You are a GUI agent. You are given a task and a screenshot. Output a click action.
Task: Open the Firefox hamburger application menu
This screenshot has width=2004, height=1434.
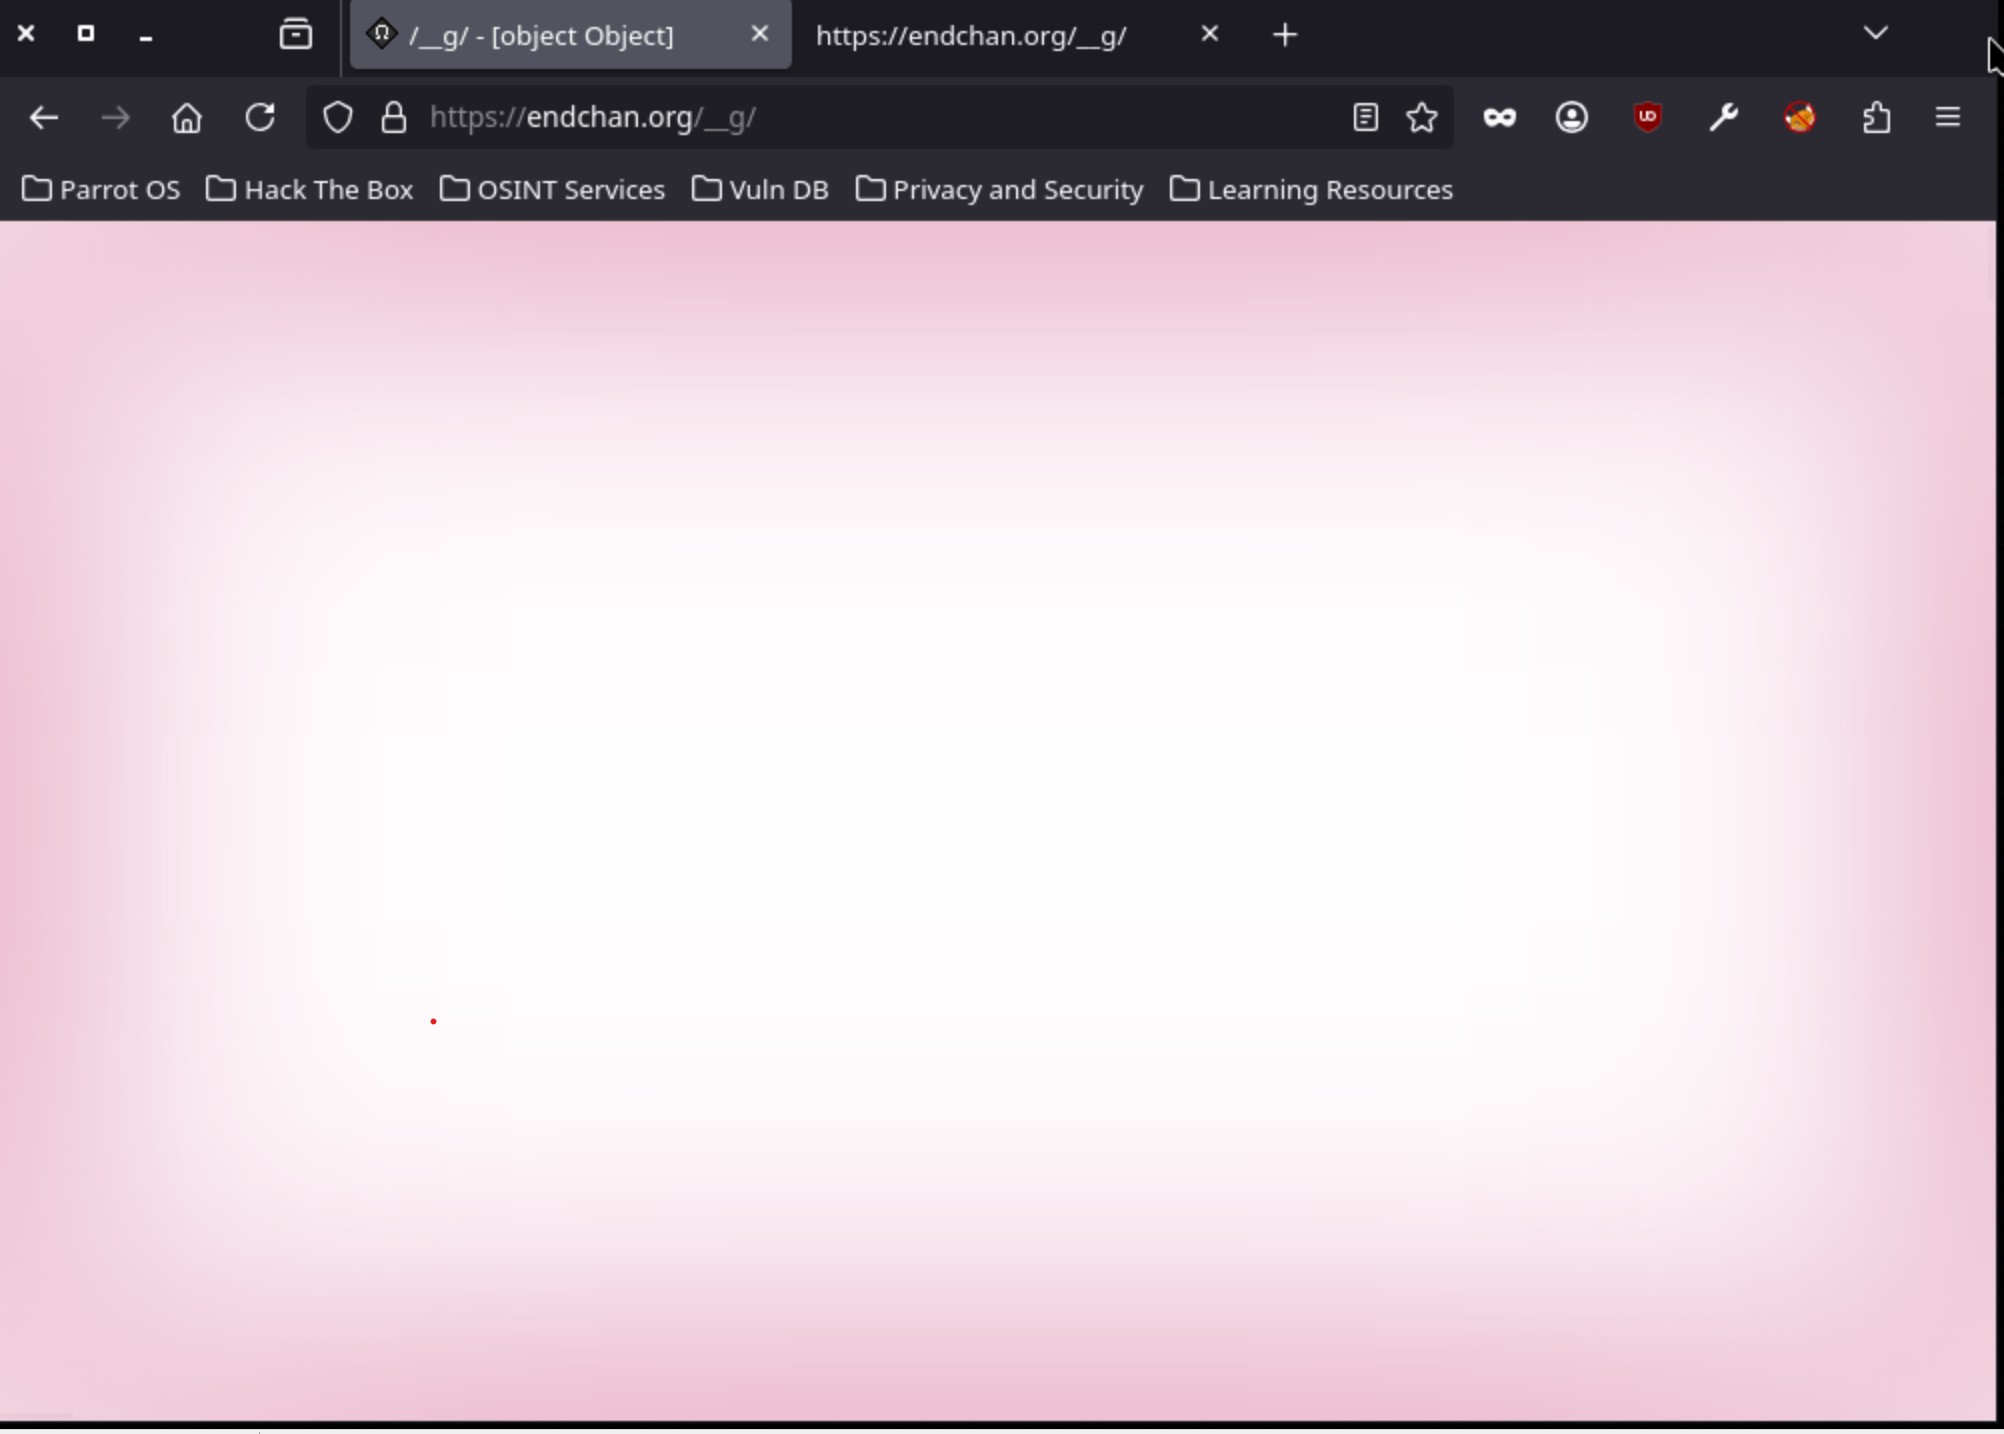point(1947,118)
